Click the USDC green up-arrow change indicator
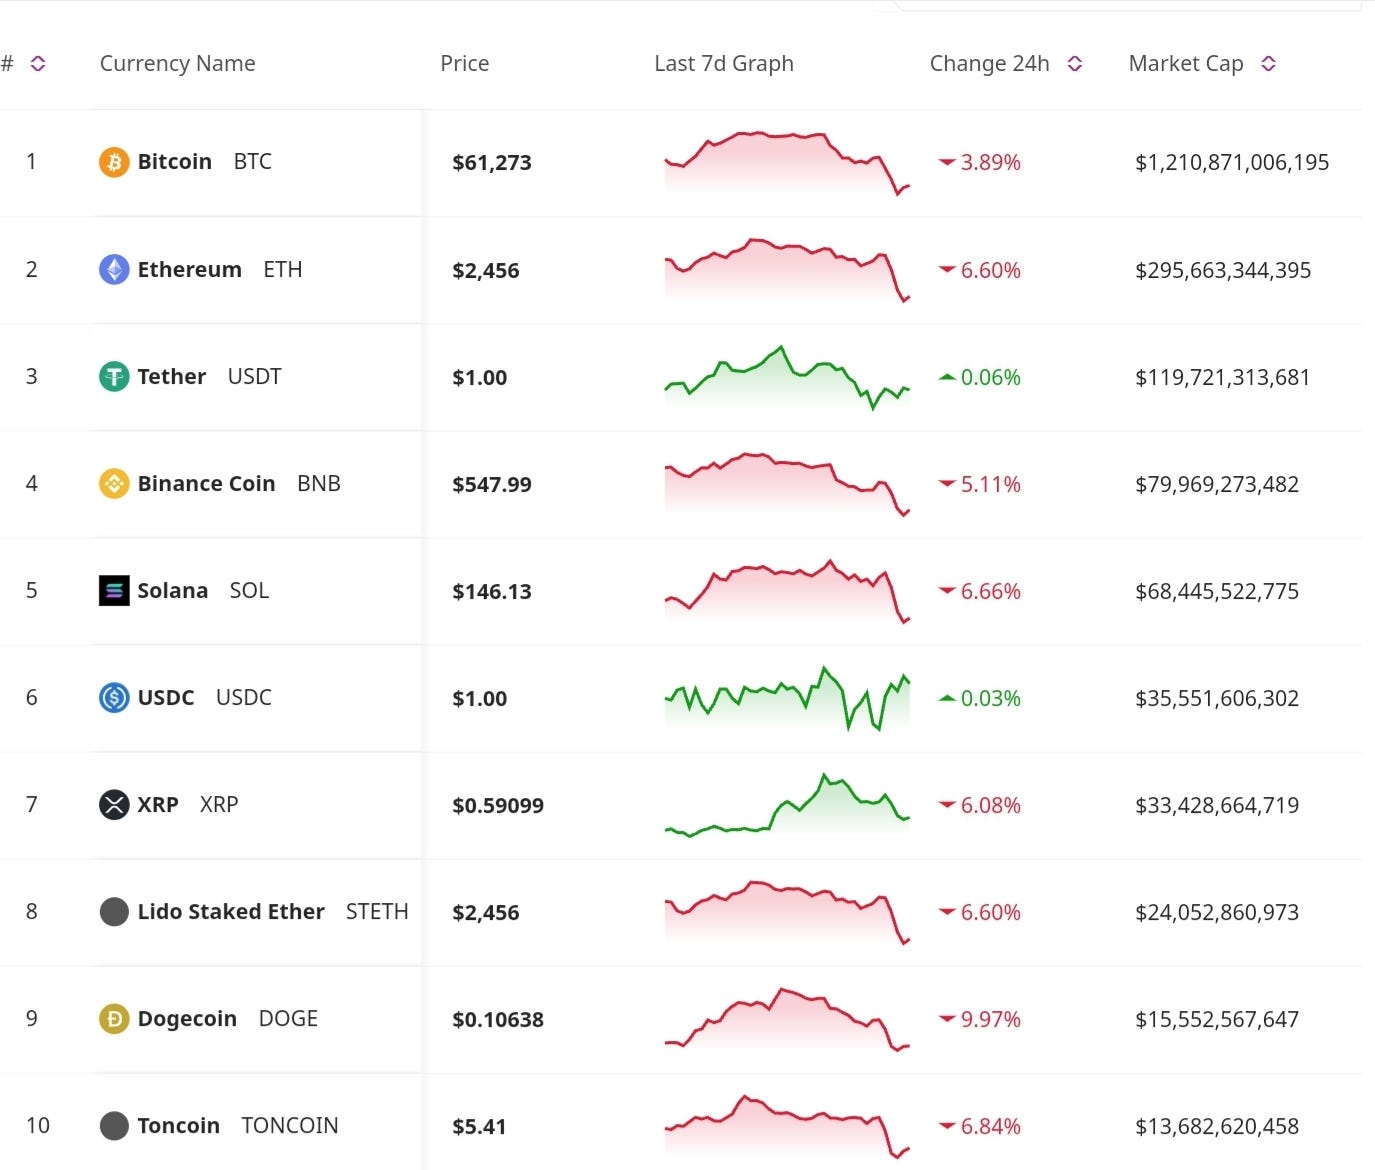1375x1170 pixels. [946, 698]
